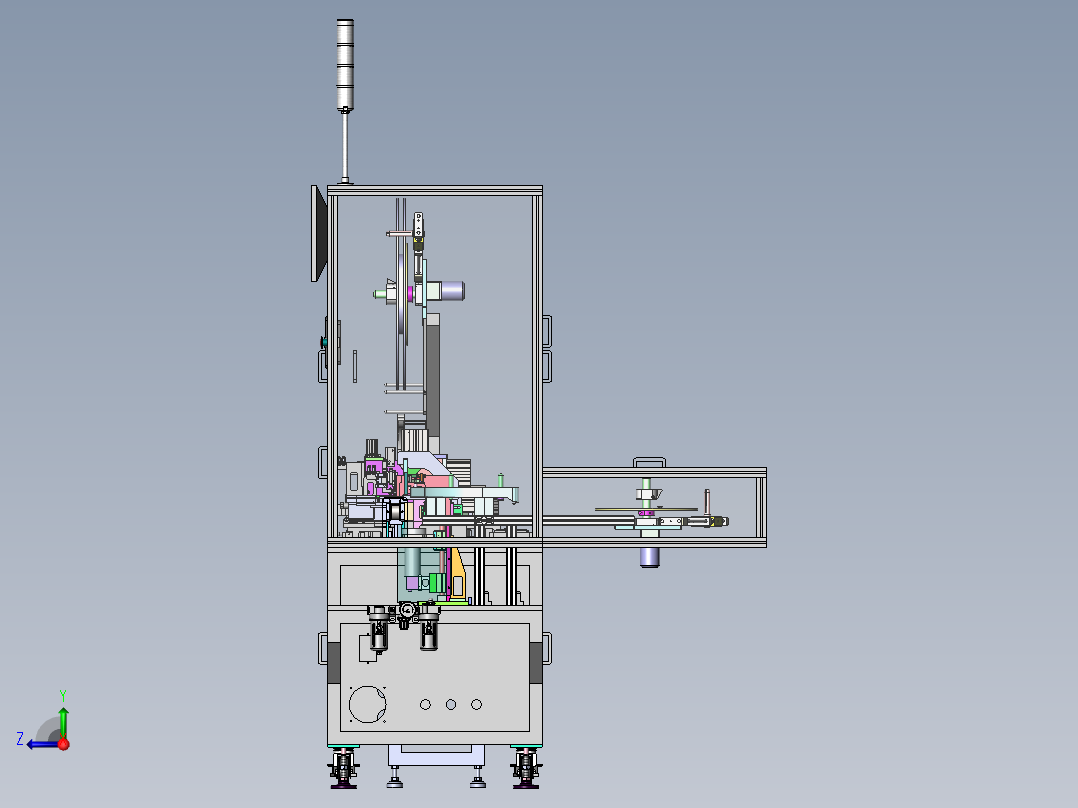Select the left caster wheel at the base
The height and width of the screenshot is (808, 1078).
pyautogui.click(x=344, y=769)
